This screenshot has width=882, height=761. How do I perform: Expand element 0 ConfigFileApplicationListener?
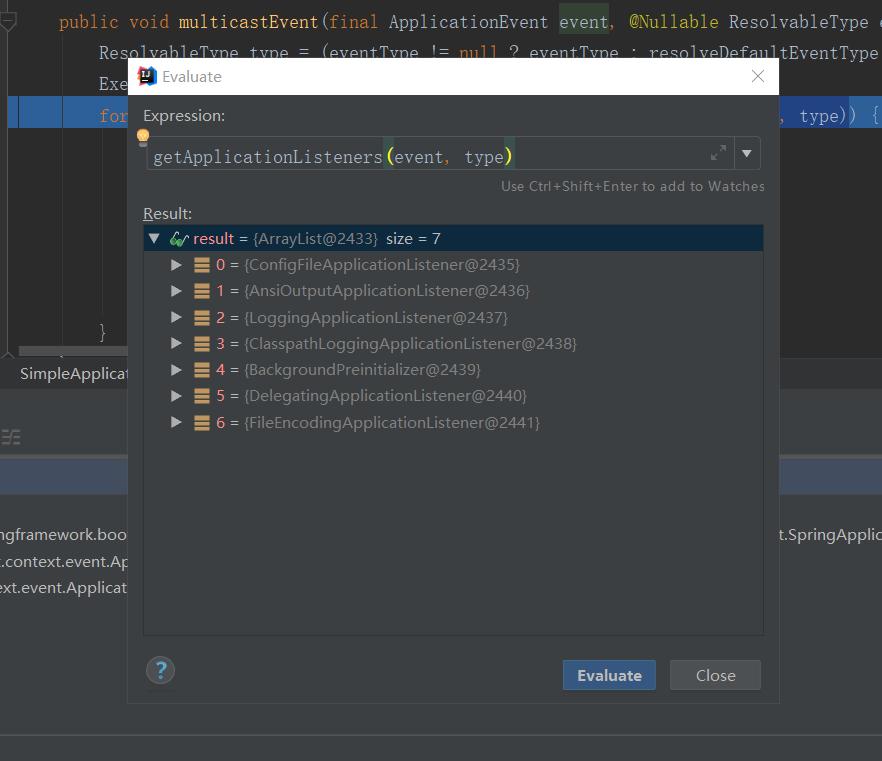coord(176,264)
